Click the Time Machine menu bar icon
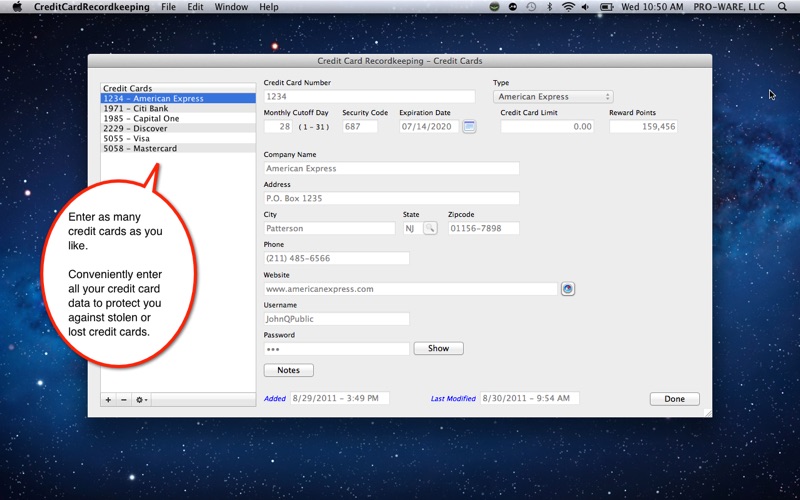Image resolution: width=800 pixels, height=500 pixels. pyautogui.click(x=531, y=7)
